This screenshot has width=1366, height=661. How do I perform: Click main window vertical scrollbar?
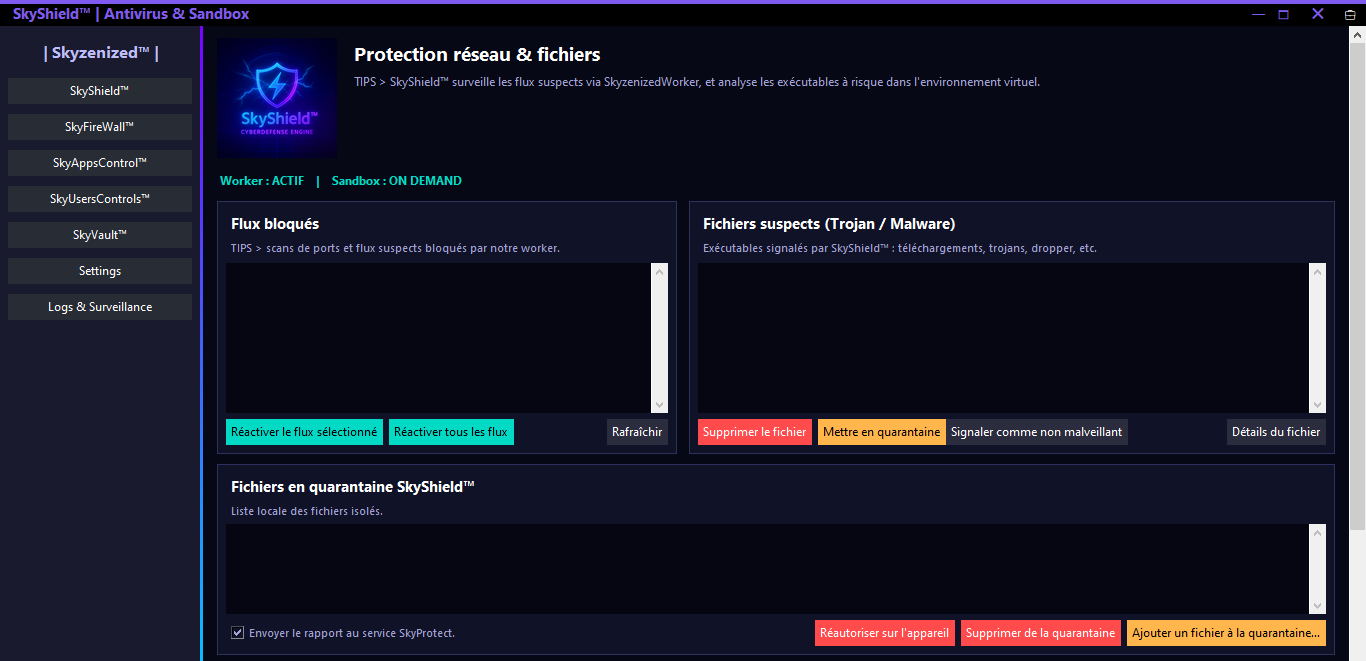[x=1357, y=280]
